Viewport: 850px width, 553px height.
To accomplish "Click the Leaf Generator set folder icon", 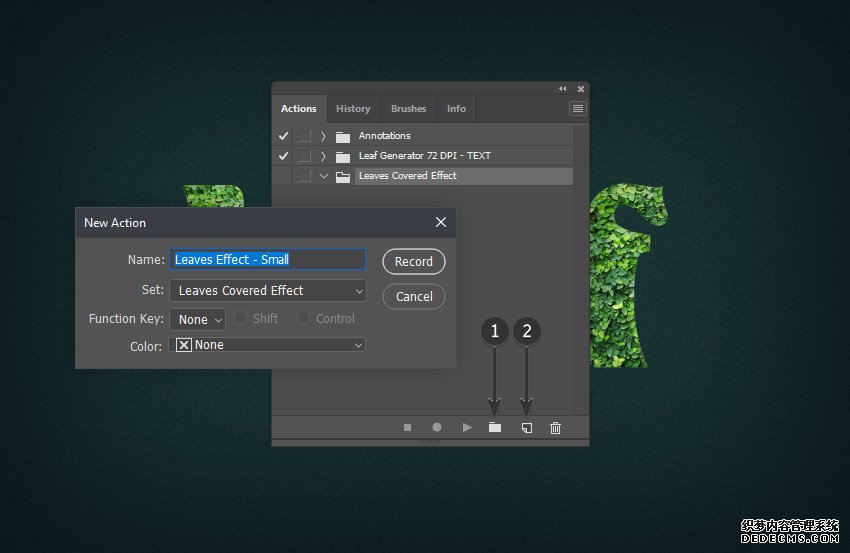I will tap(343, 156).
